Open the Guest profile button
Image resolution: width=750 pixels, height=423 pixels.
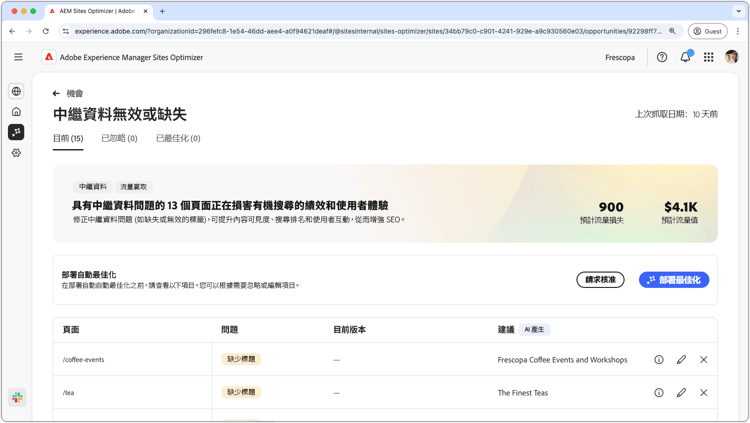707,31
